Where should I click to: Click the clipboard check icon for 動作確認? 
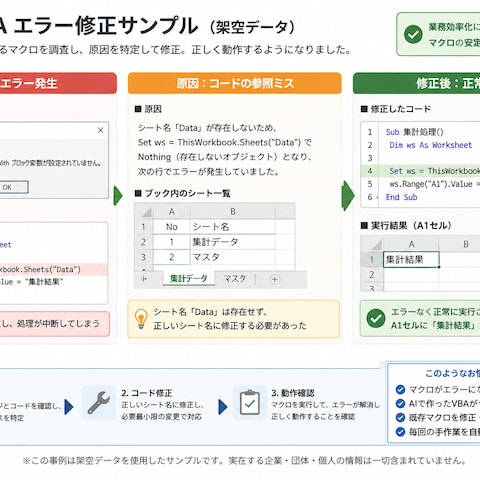250,402
